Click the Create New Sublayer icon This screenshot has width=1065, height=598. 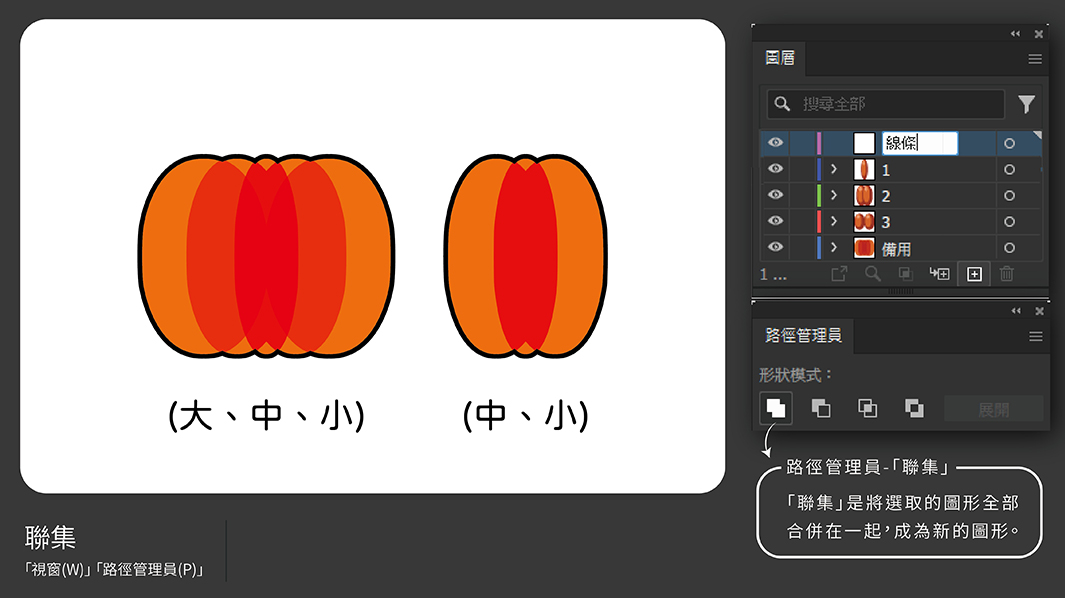[x=939, y=274]
